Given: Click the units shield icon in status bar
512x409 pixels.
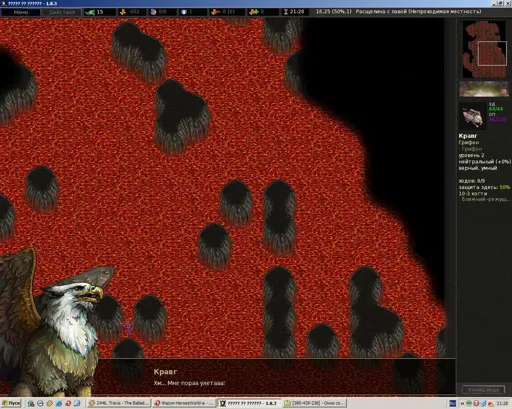Looking at the screenshot, I should pos(184,12).
